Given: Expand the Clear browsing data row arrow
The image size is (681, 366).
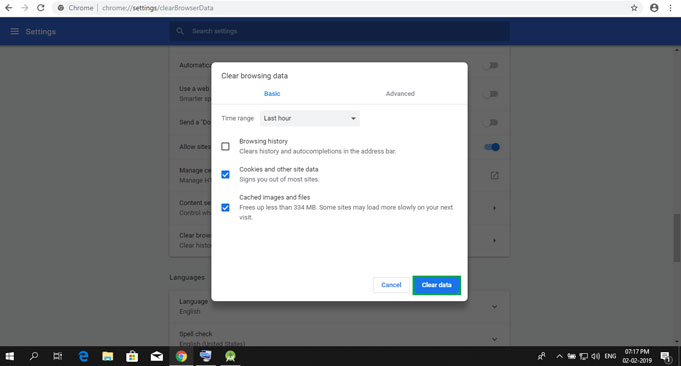Looking at the screenshot, I should coord(494,241).
